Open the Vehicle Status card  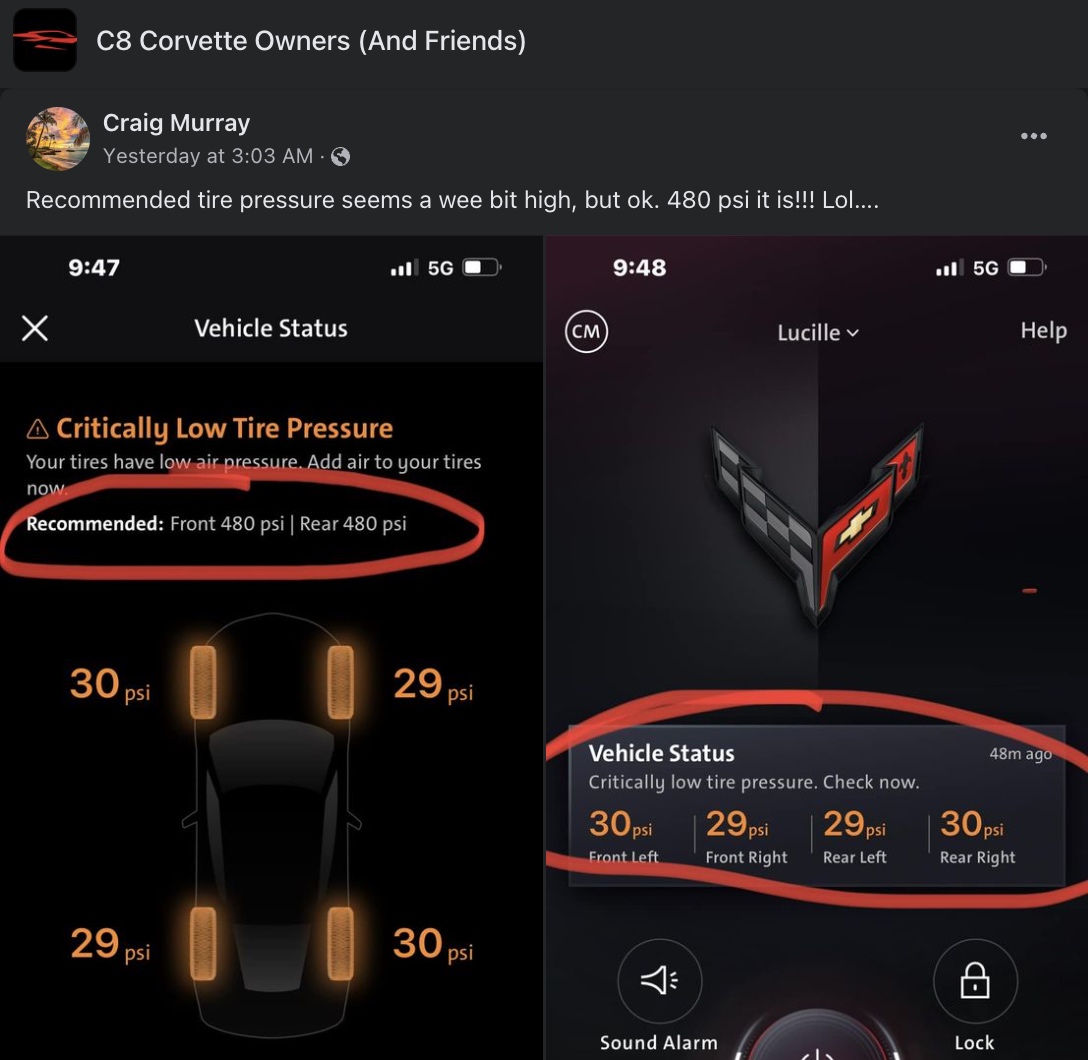(x=817, y=805)
